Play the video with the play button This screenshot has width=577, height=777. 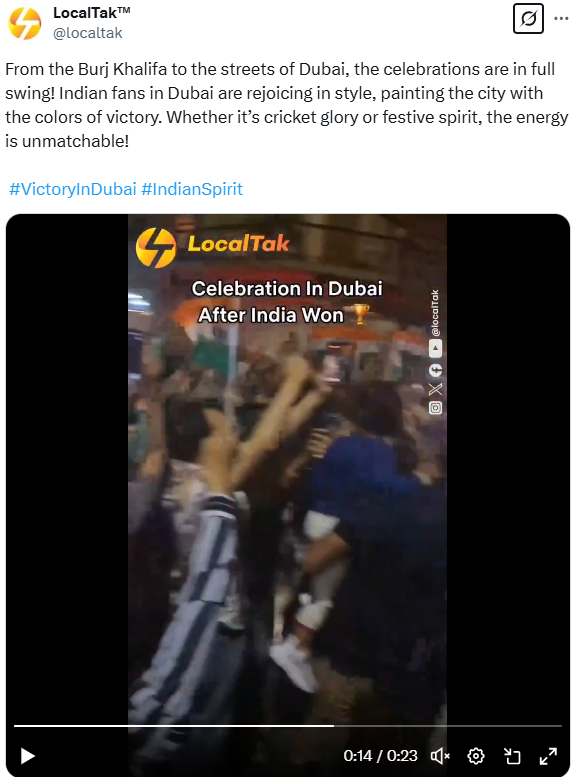point(27,756)
